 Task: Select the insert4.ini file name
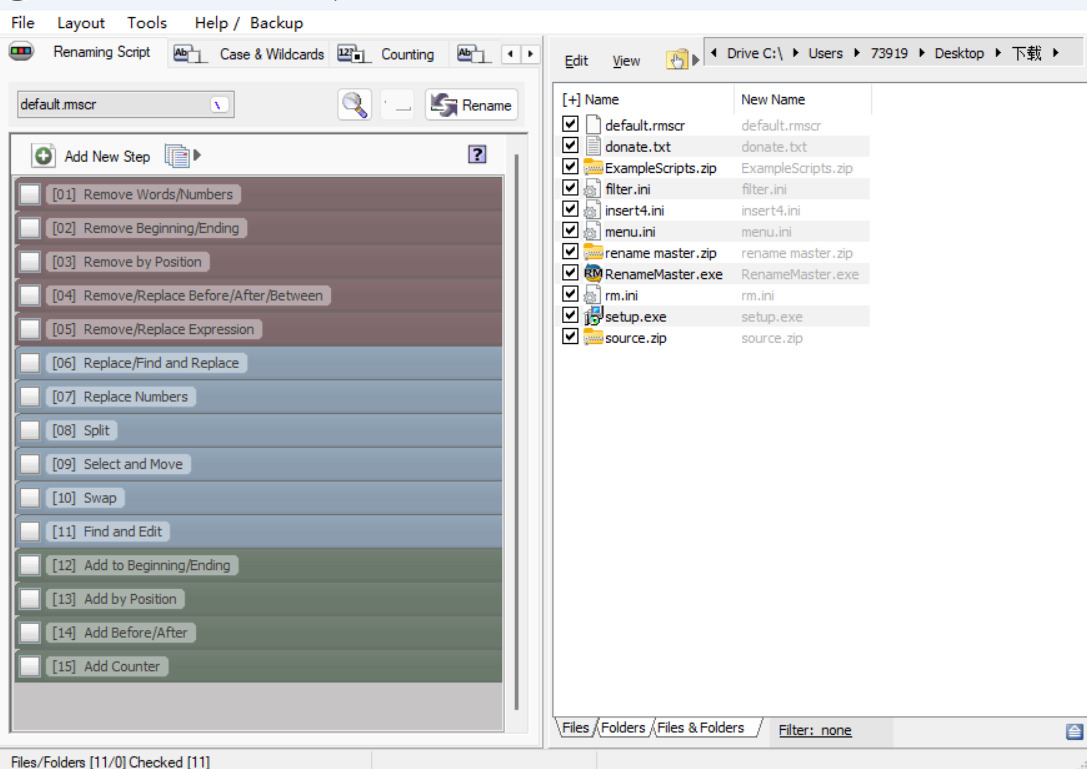click(634, 210)
